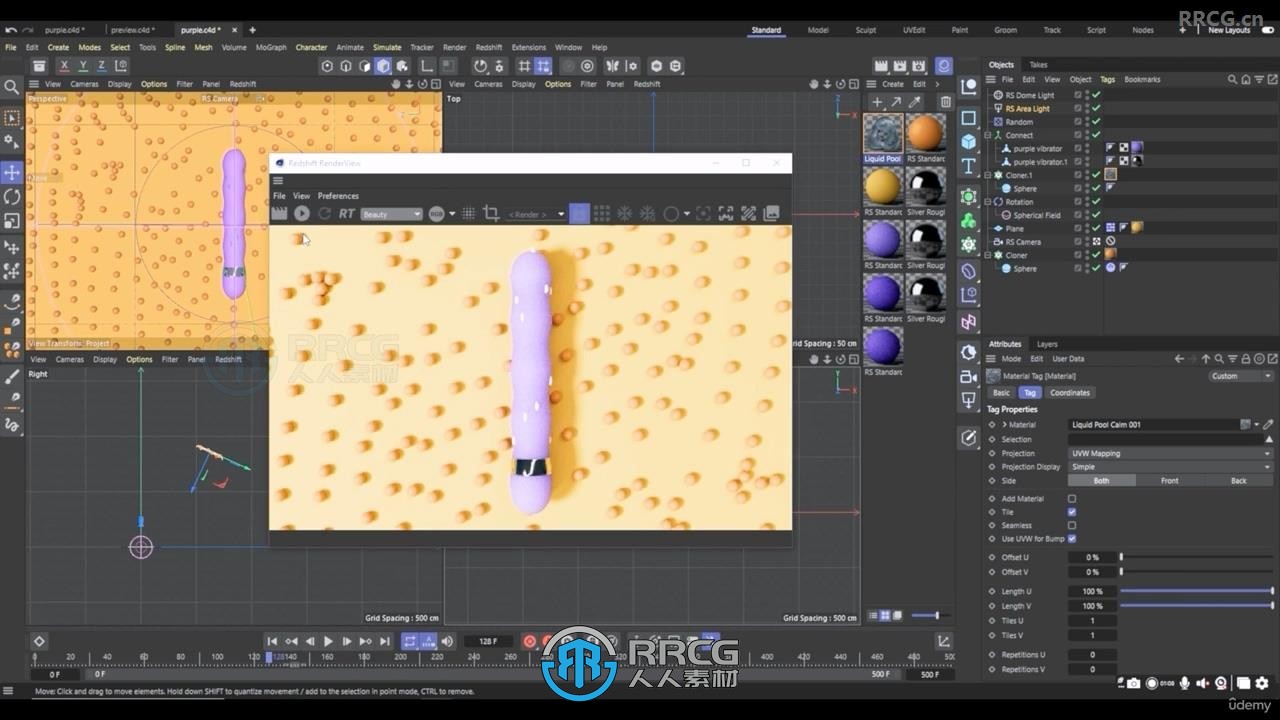Toggle Plane object enabled checkmark
This screenshot has height=720, width=1280.
pyautogui.click(x=1096, y=228)
